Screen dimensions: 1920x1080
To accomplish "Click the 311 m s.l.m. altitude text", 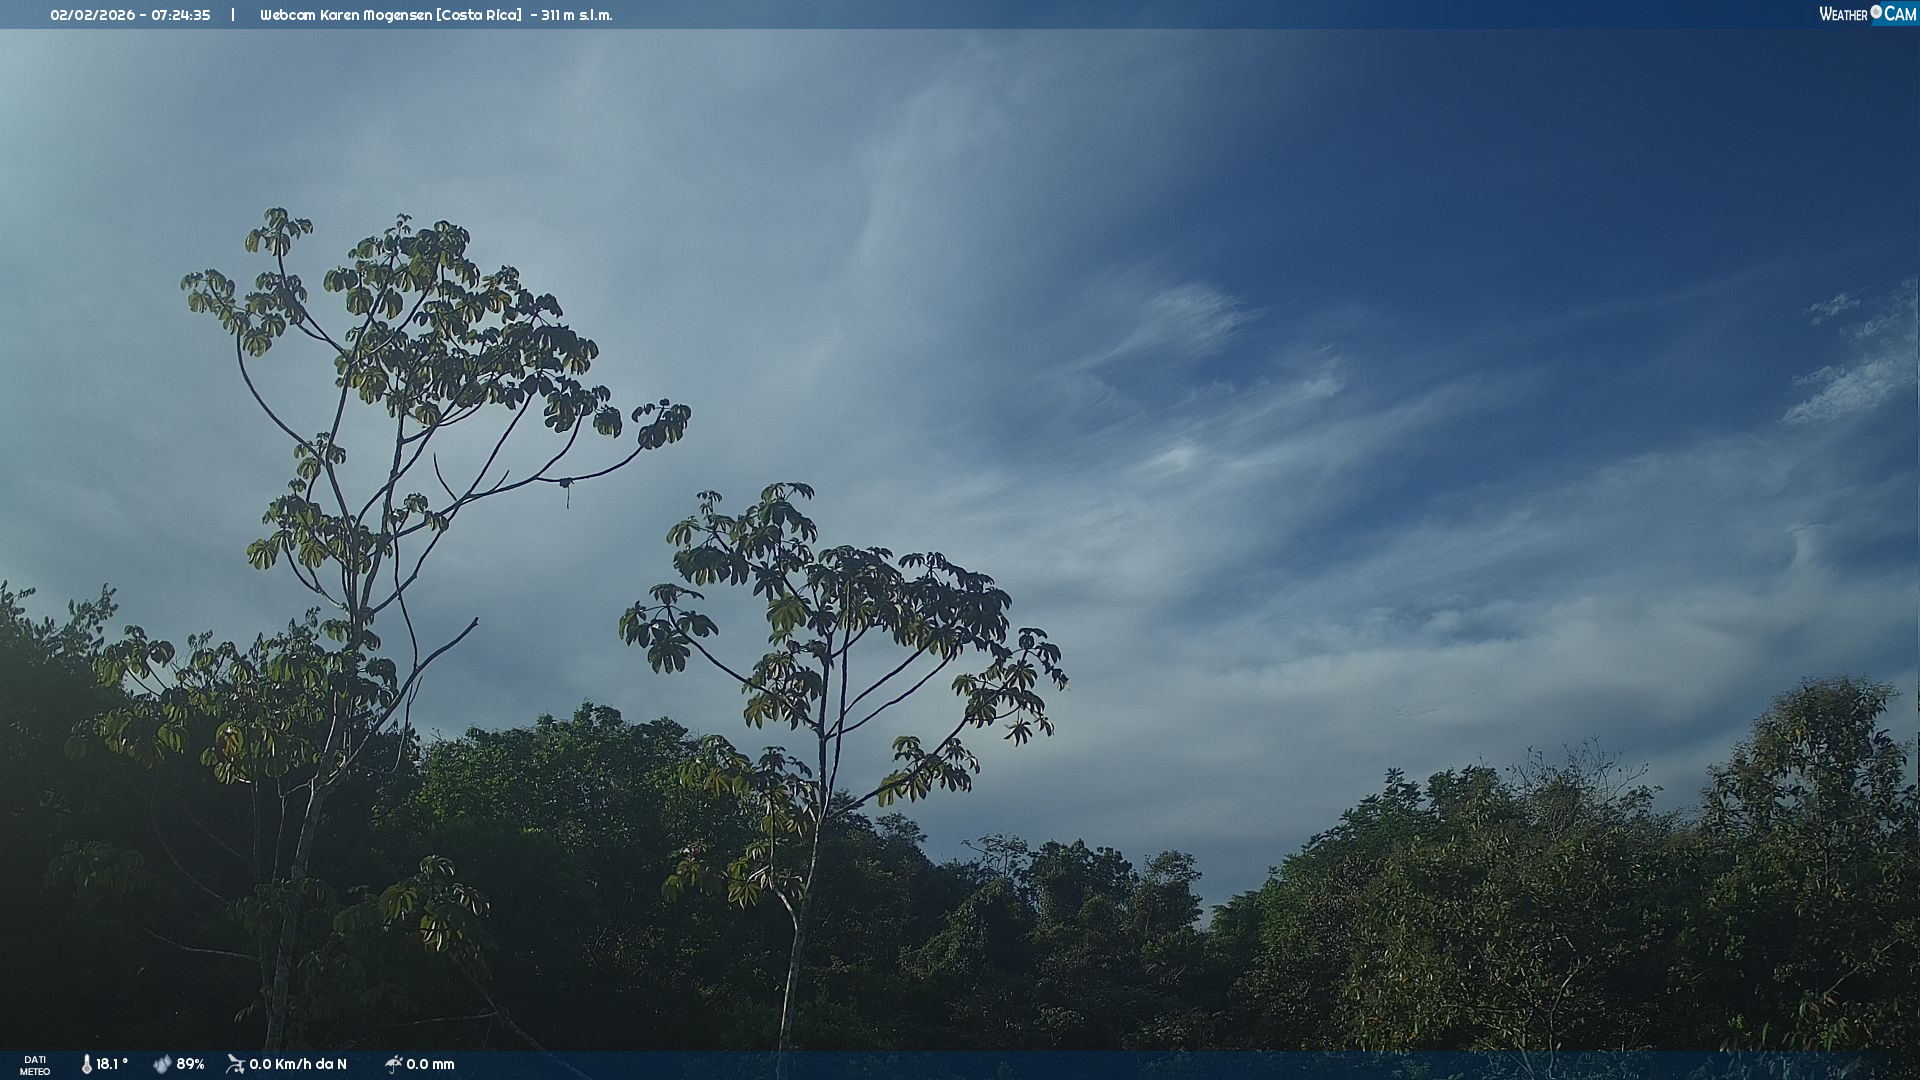I will click(x=577, y=15).
